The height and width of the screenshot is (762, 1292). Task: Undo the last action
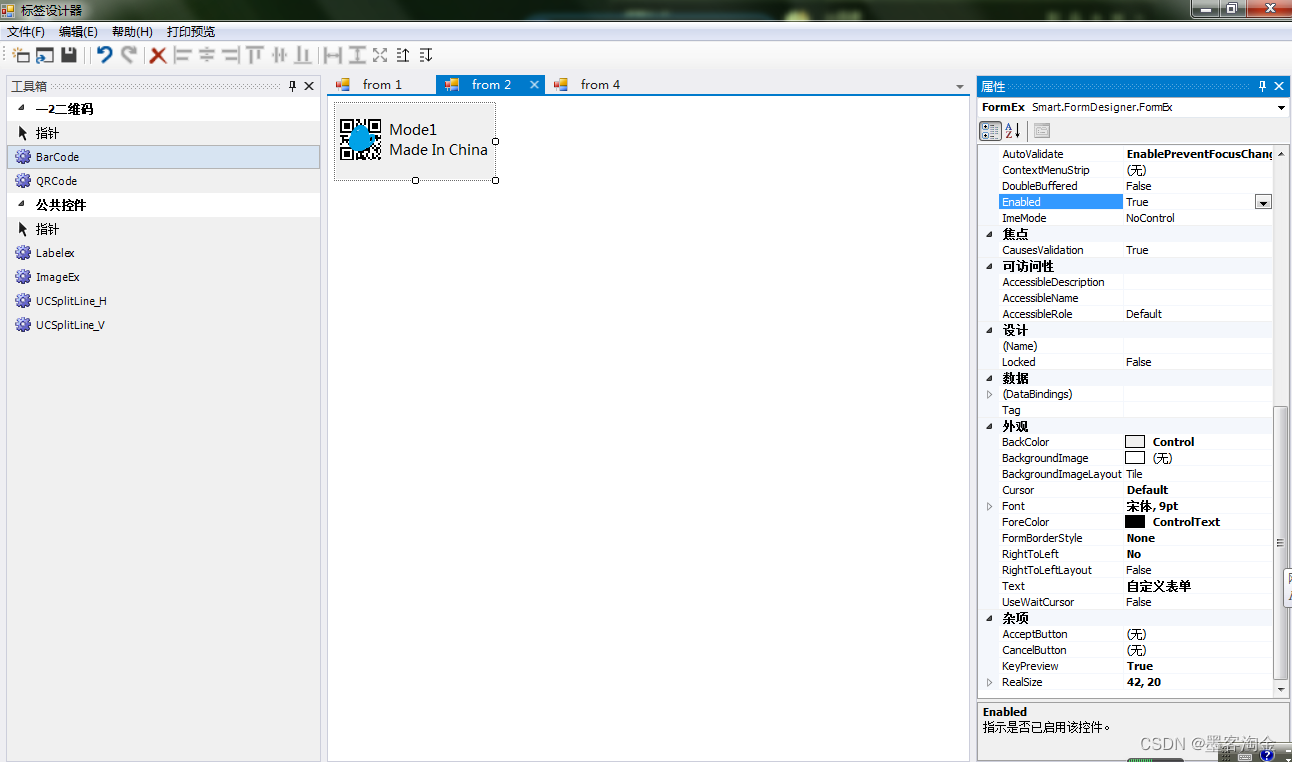pos(105,55)
